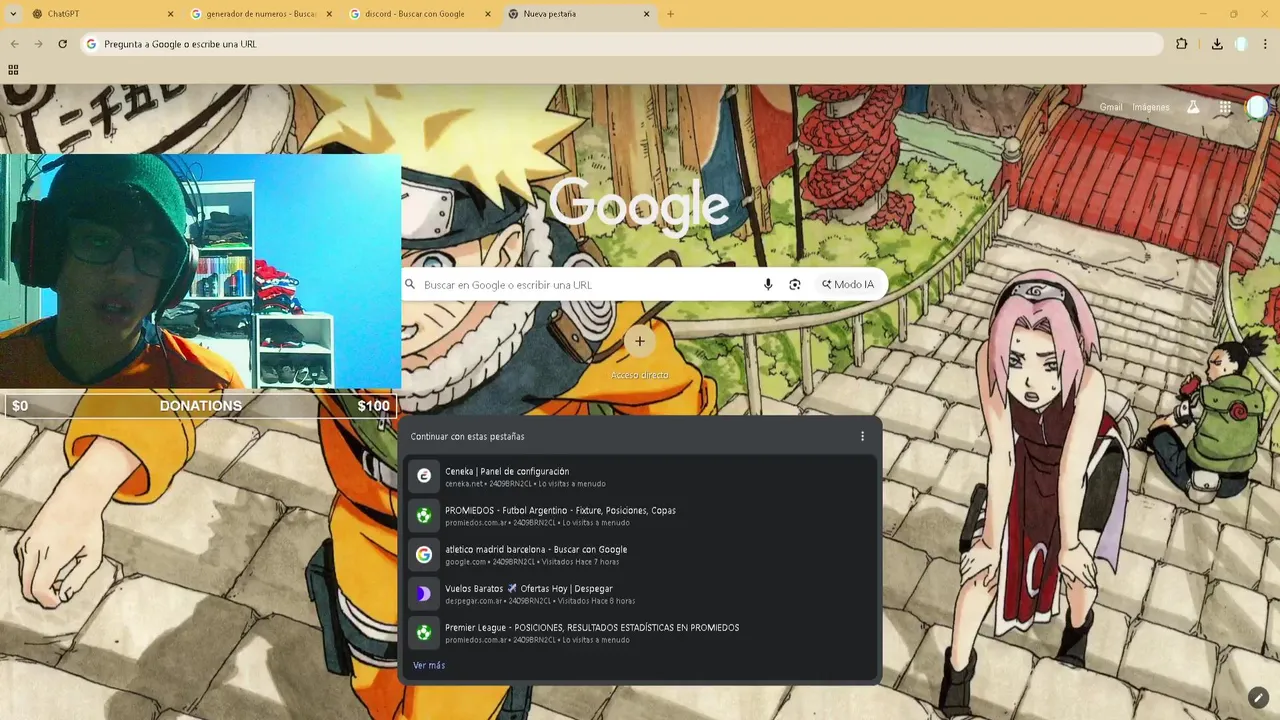Close the ChatGPT tab
Image resolution: width=1280 pixels, height=720 pixels.
click(170, 14)
